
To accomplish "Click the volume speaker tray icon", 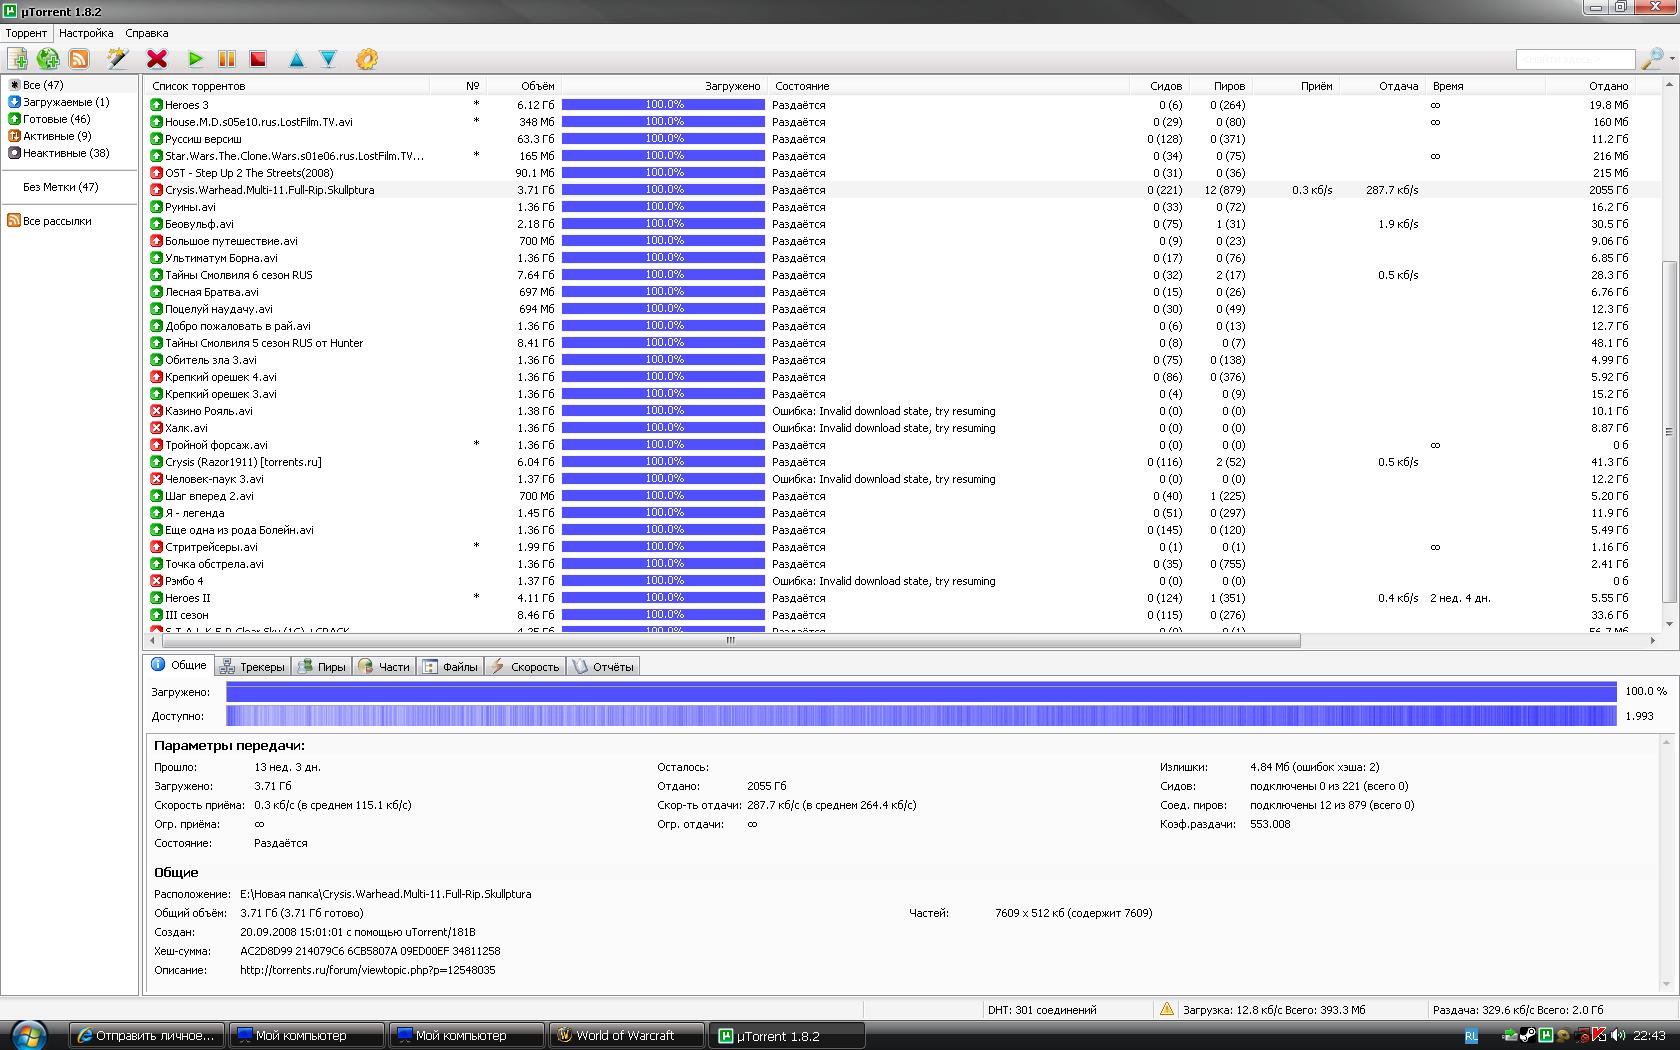I will (x=1616, y=1036).
